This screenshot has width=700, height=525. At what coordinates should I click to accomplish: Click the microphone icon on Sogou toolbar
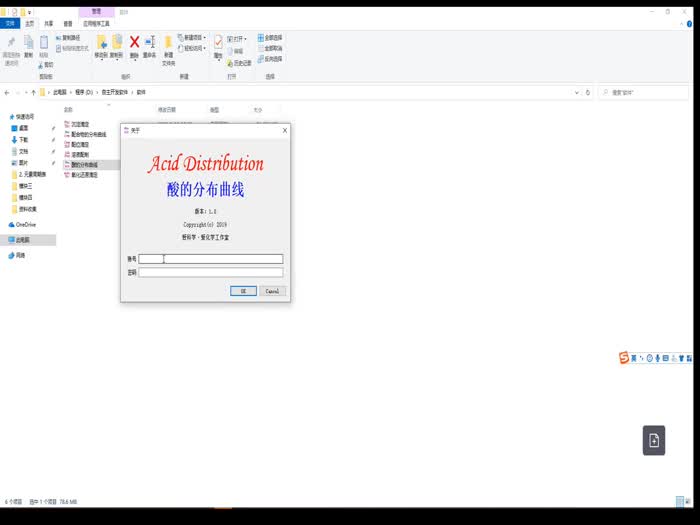pos(657,358)
